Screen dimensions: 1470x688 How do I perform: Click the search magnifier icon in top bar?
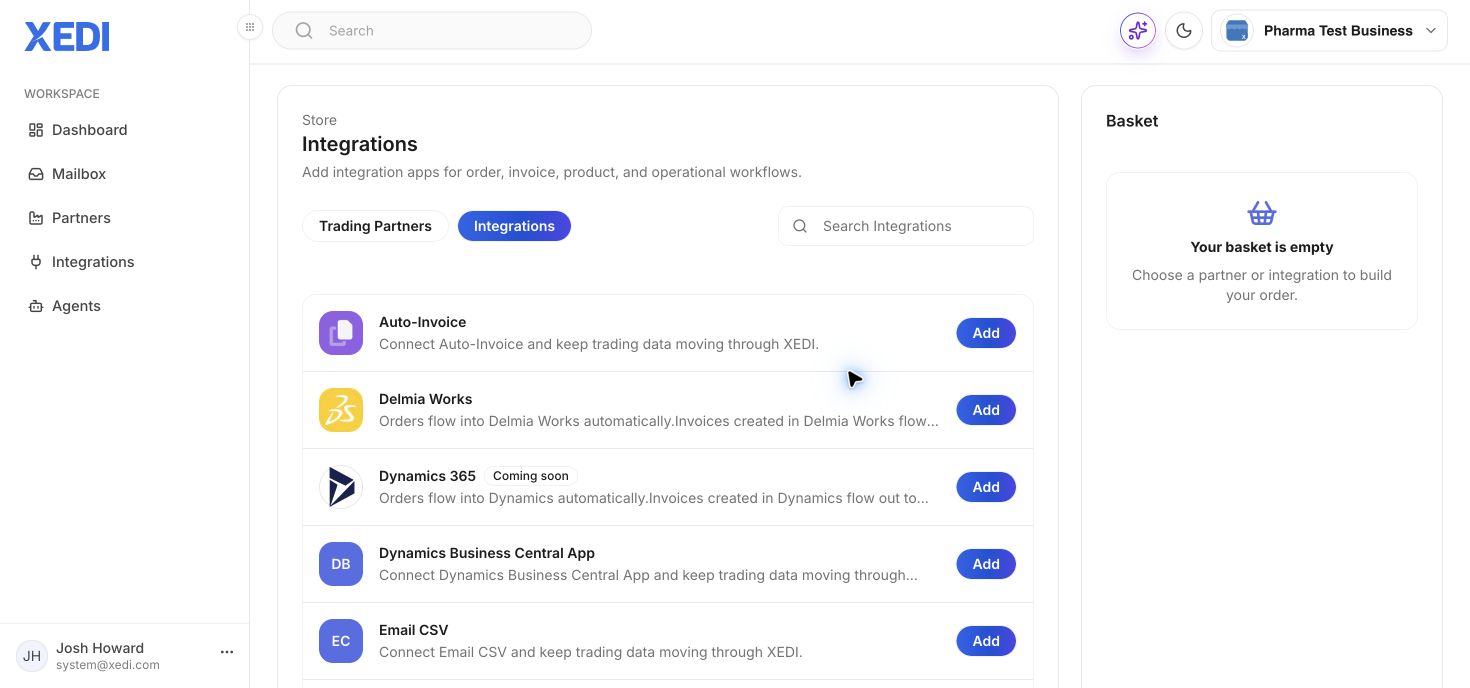coord(304,31)
